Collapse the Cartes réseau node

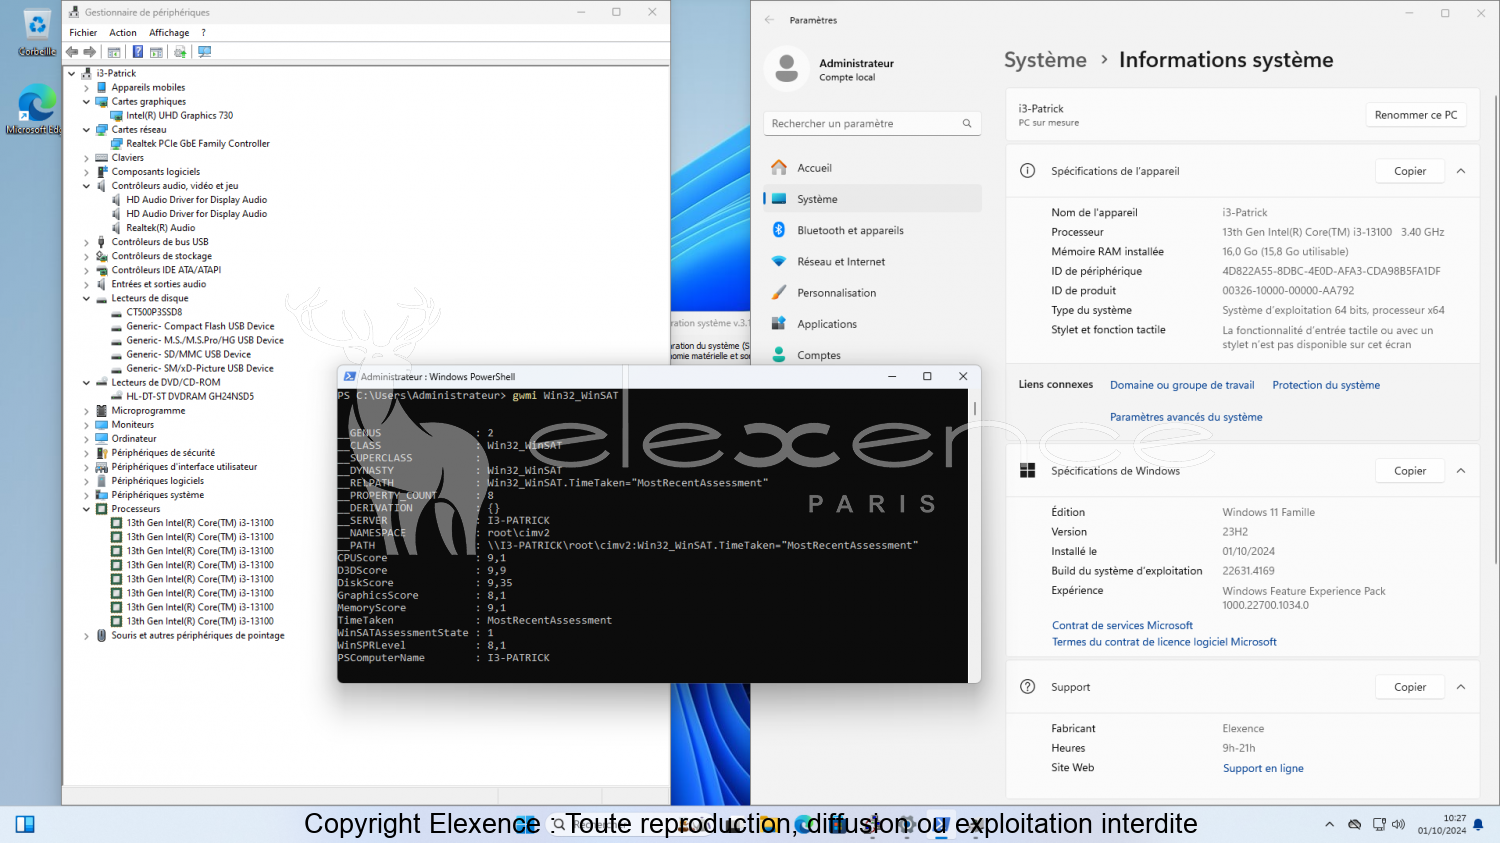(x=86, y=130)
